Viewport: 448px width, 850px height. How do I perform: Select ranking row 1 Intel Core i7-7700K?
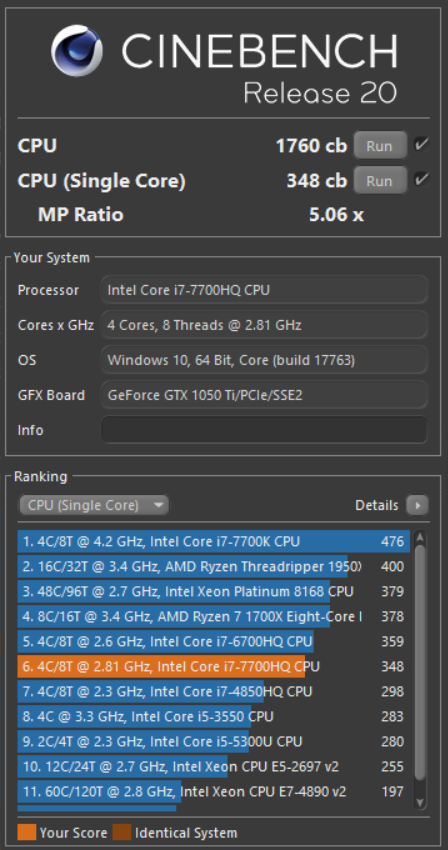[x=214, y=542]
